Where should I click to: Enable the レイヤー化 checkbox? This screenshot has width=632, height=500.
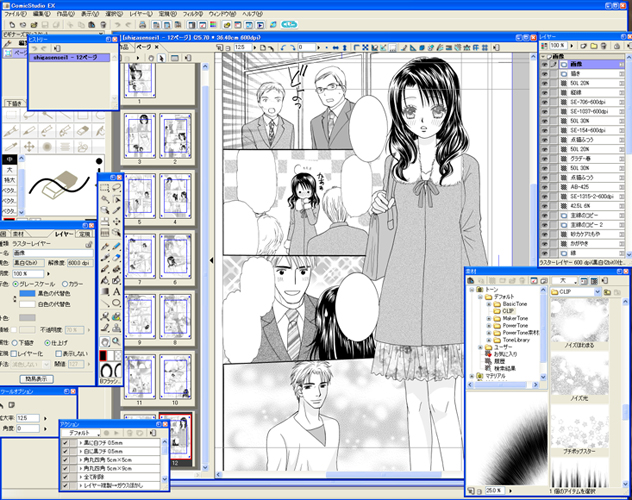coord(14,354)
